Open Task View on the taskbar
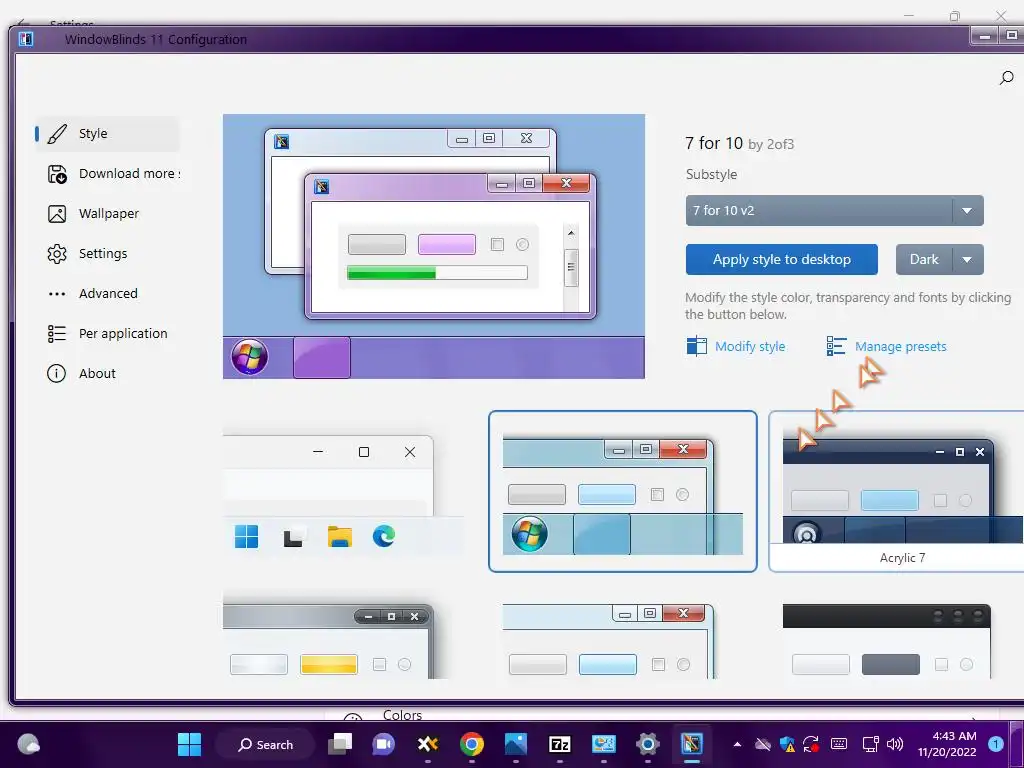The image size is (1024, 768). tap(340, 744)
